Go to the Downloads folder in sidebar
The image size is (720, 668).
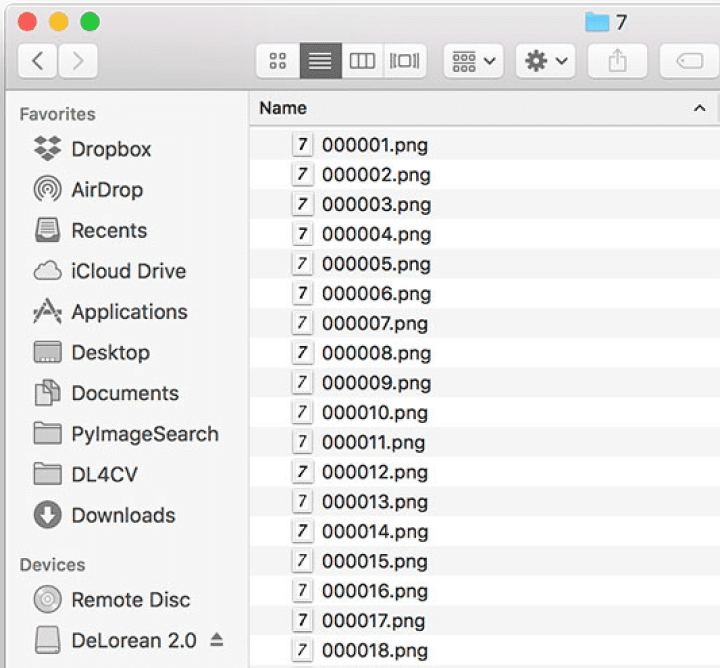(x=122, y=515)
